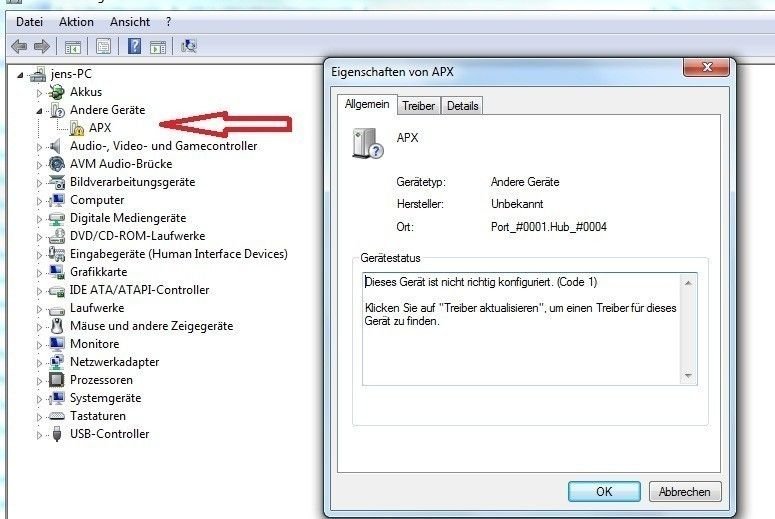Click the Prozessoren chip icon
775x519 pixels.
coord(56,380)
